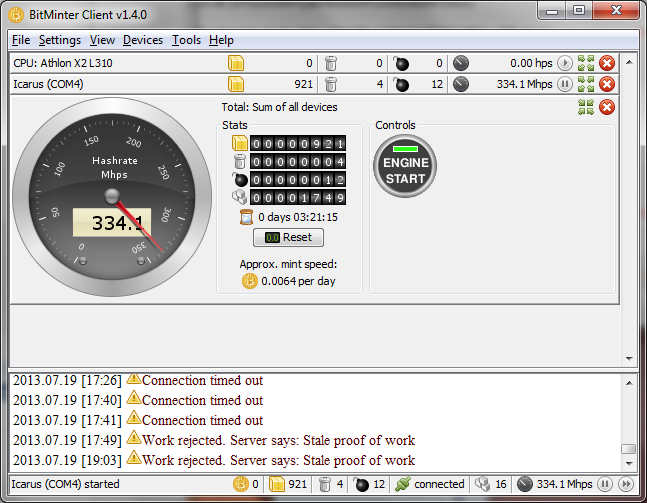Collapse the Total devices detail panel
The width and height of the screenshot is (647, 503).
click(x=586, y=107)
